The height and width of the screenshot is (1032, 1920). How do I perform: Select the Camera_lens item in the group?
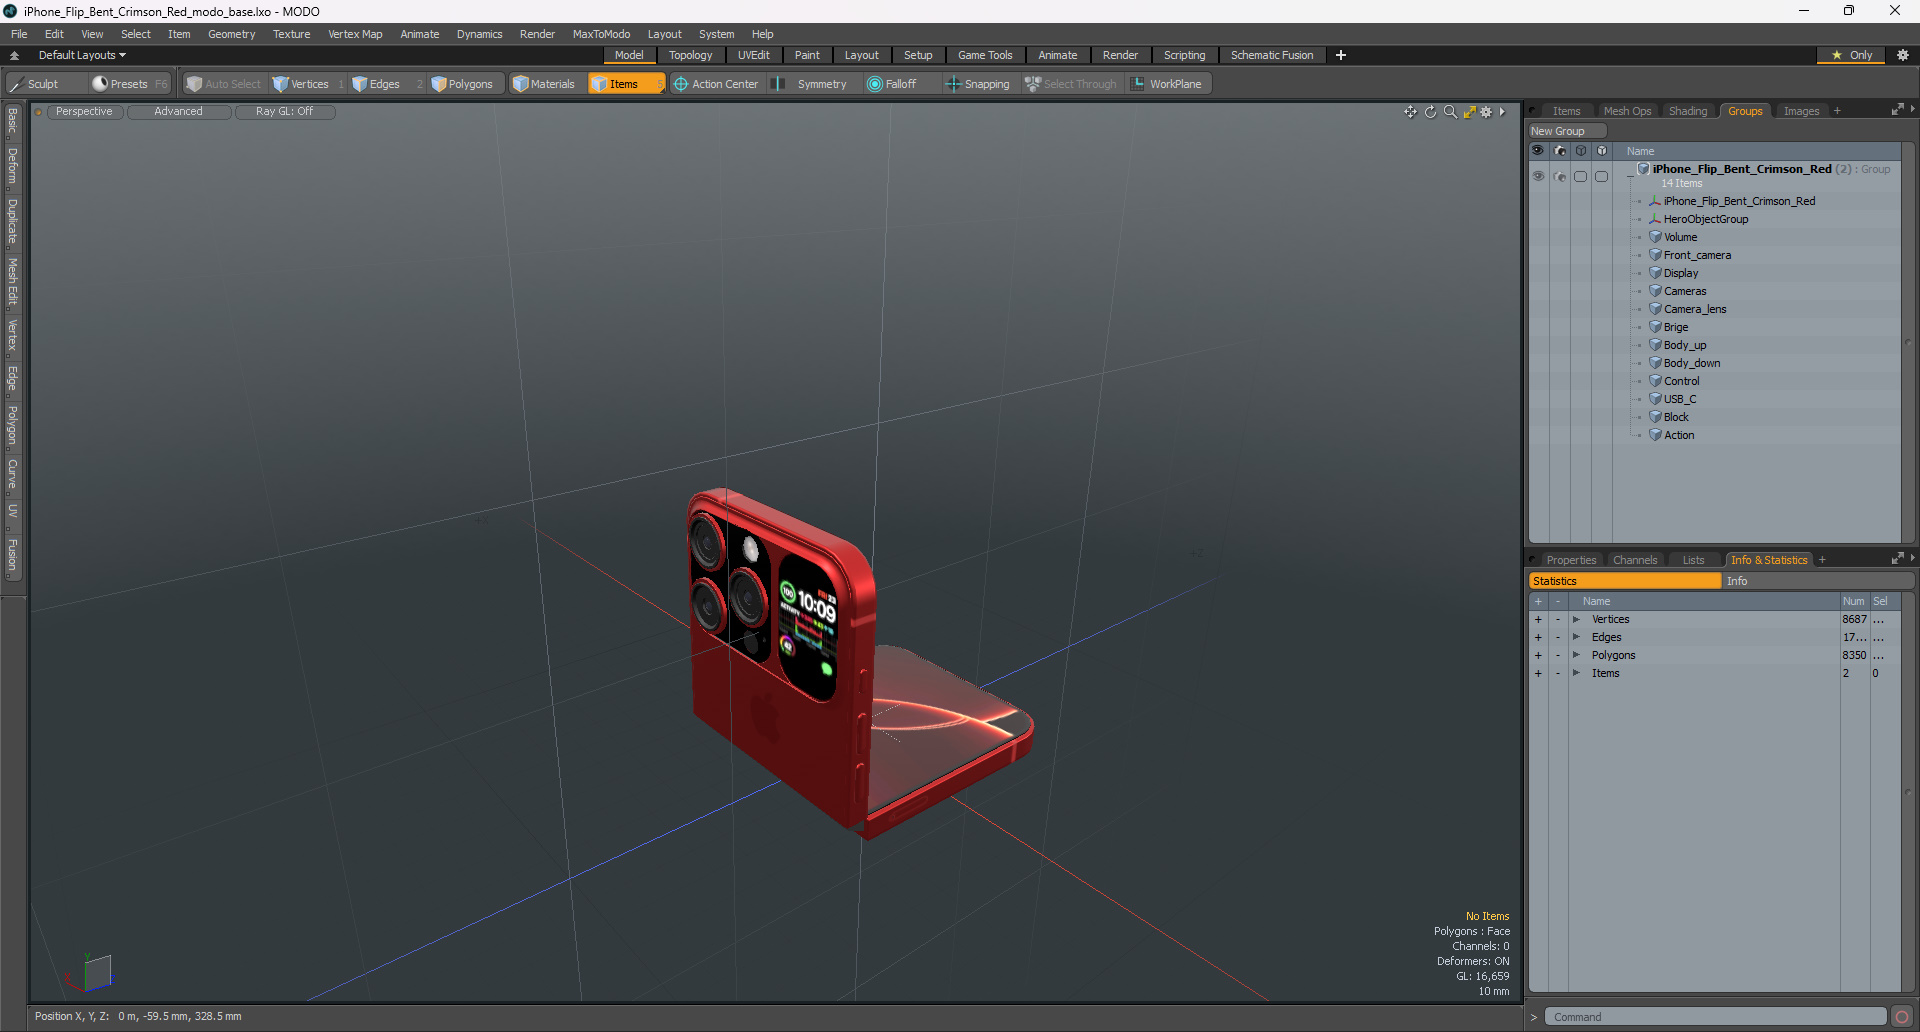pos(1694,309)
